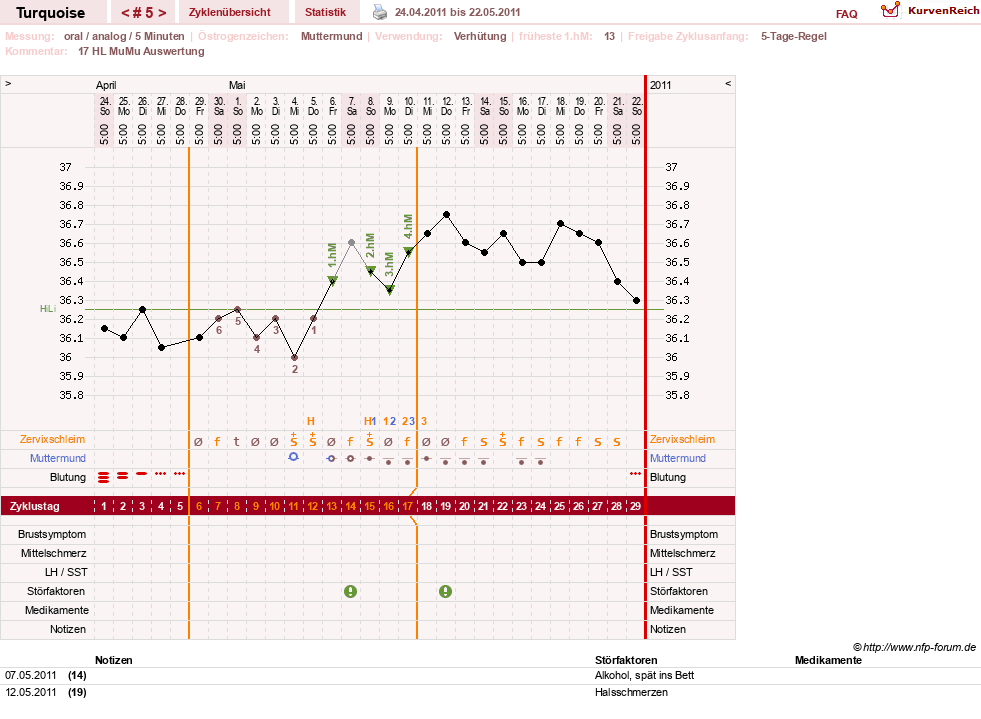The height and width of the screenshot is (719, 981).
Task: Click the t Zervixschleim symbol on day 8
Action: 236,441
